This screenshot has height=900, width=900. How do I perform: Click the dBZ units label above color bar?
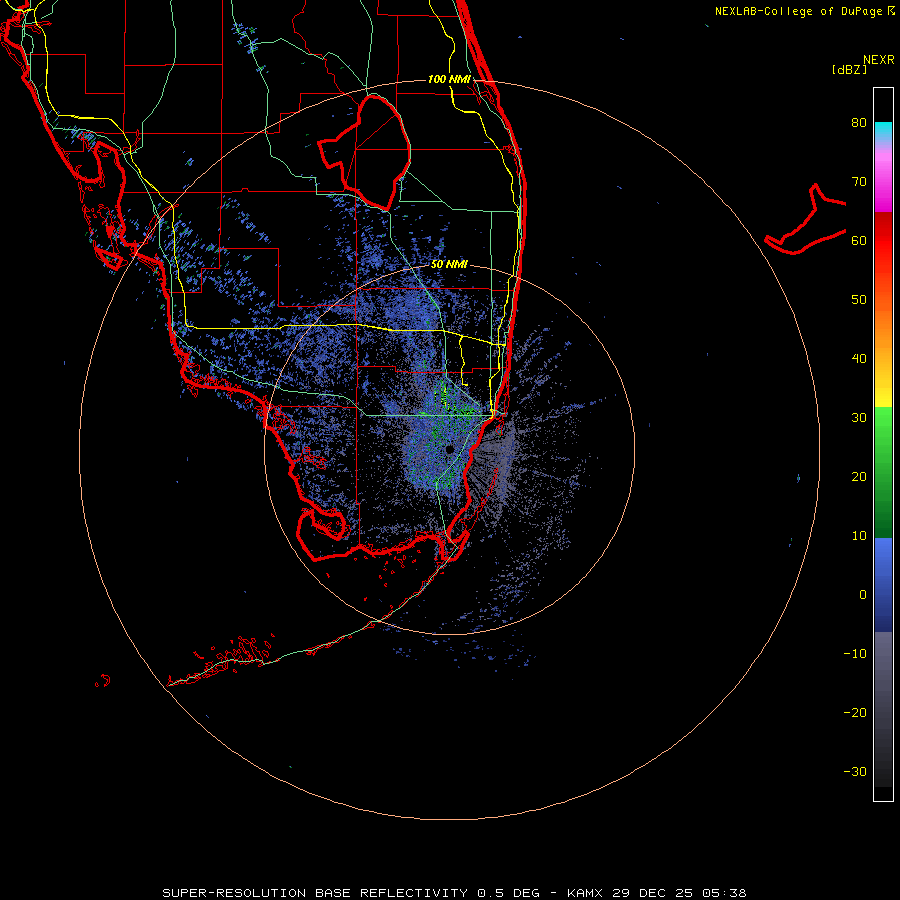[849, 70]
